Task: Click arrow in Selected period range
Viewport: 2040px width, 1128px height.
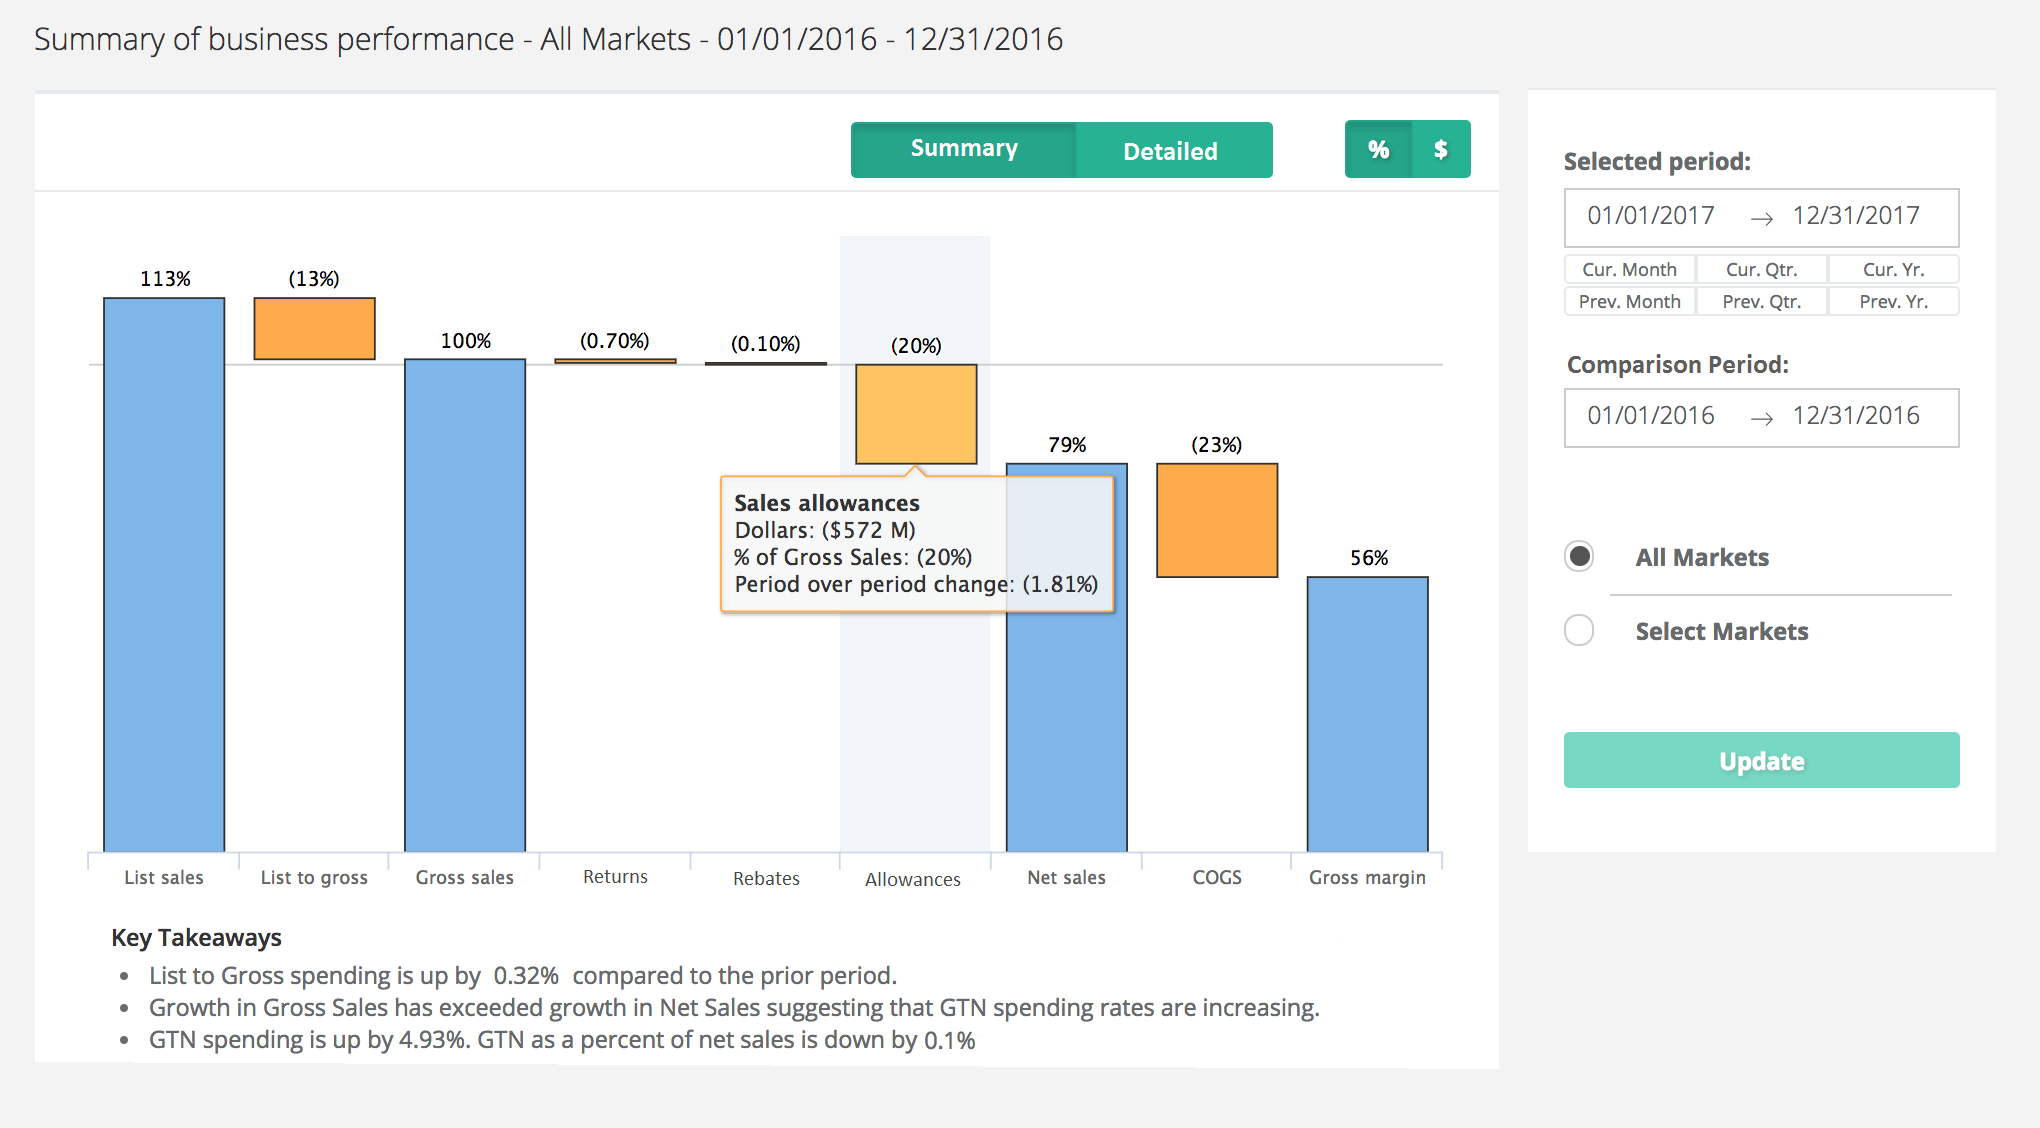Action: click(1761, 218)
